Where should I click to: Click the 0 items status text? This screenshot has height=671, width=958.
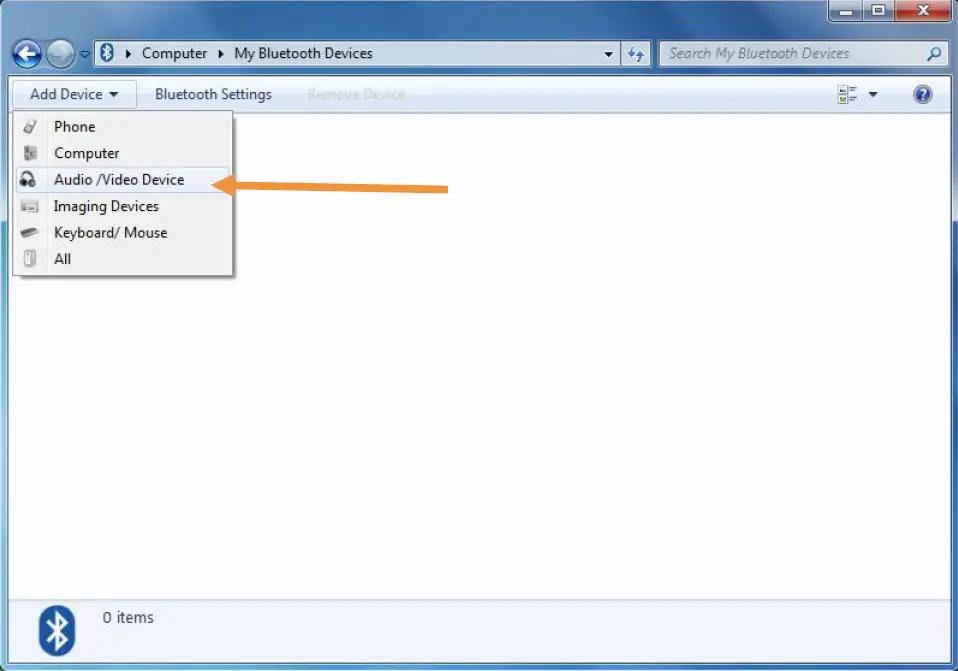[128, 617]
